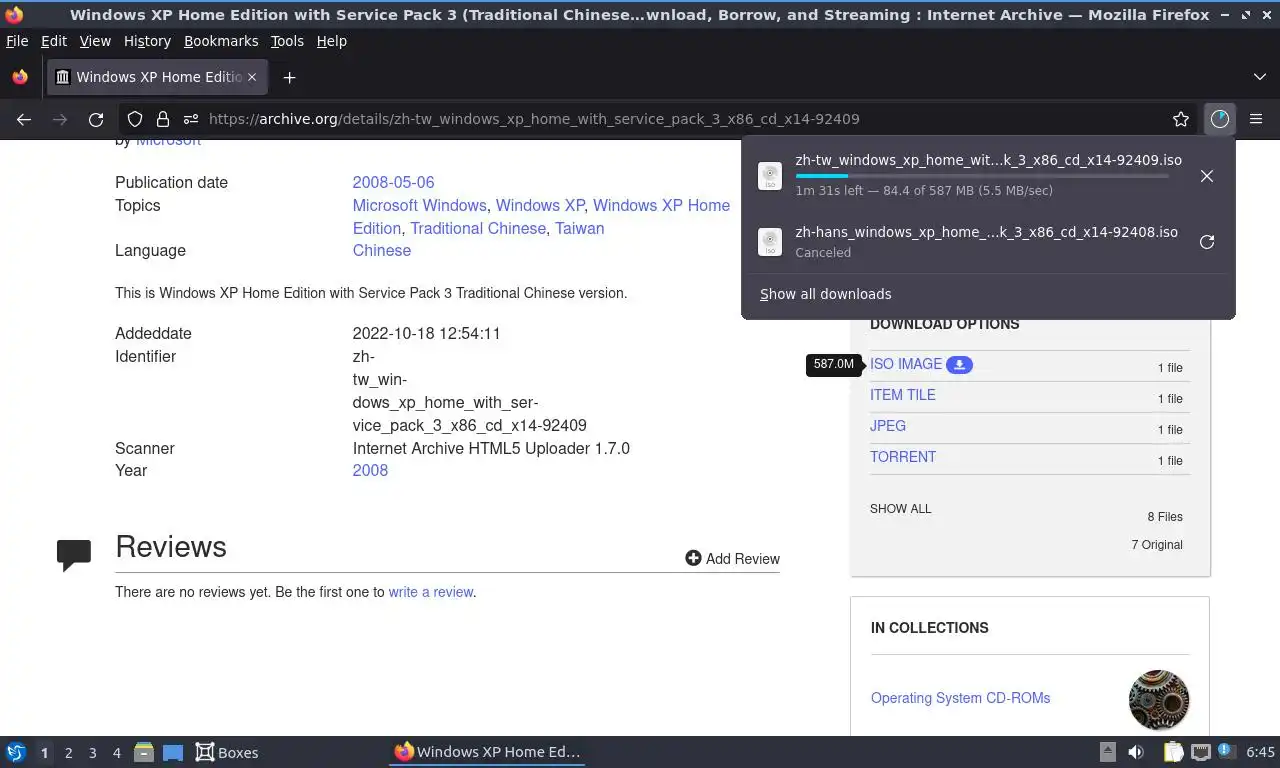
Task: Open the Help menu
Action: 331,41
